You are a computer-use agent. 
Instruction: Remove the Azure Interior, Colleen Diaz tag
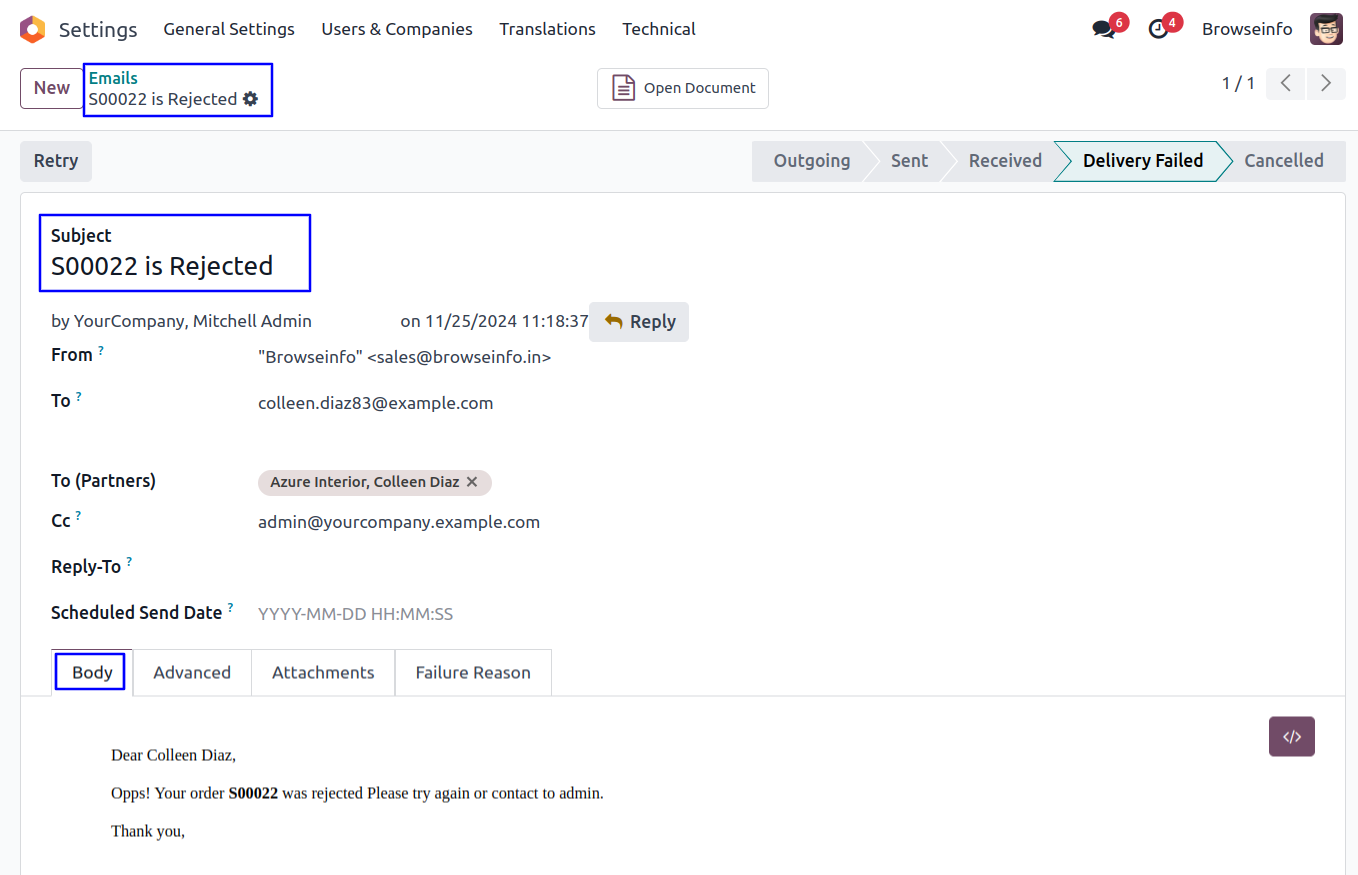point(472,482)
